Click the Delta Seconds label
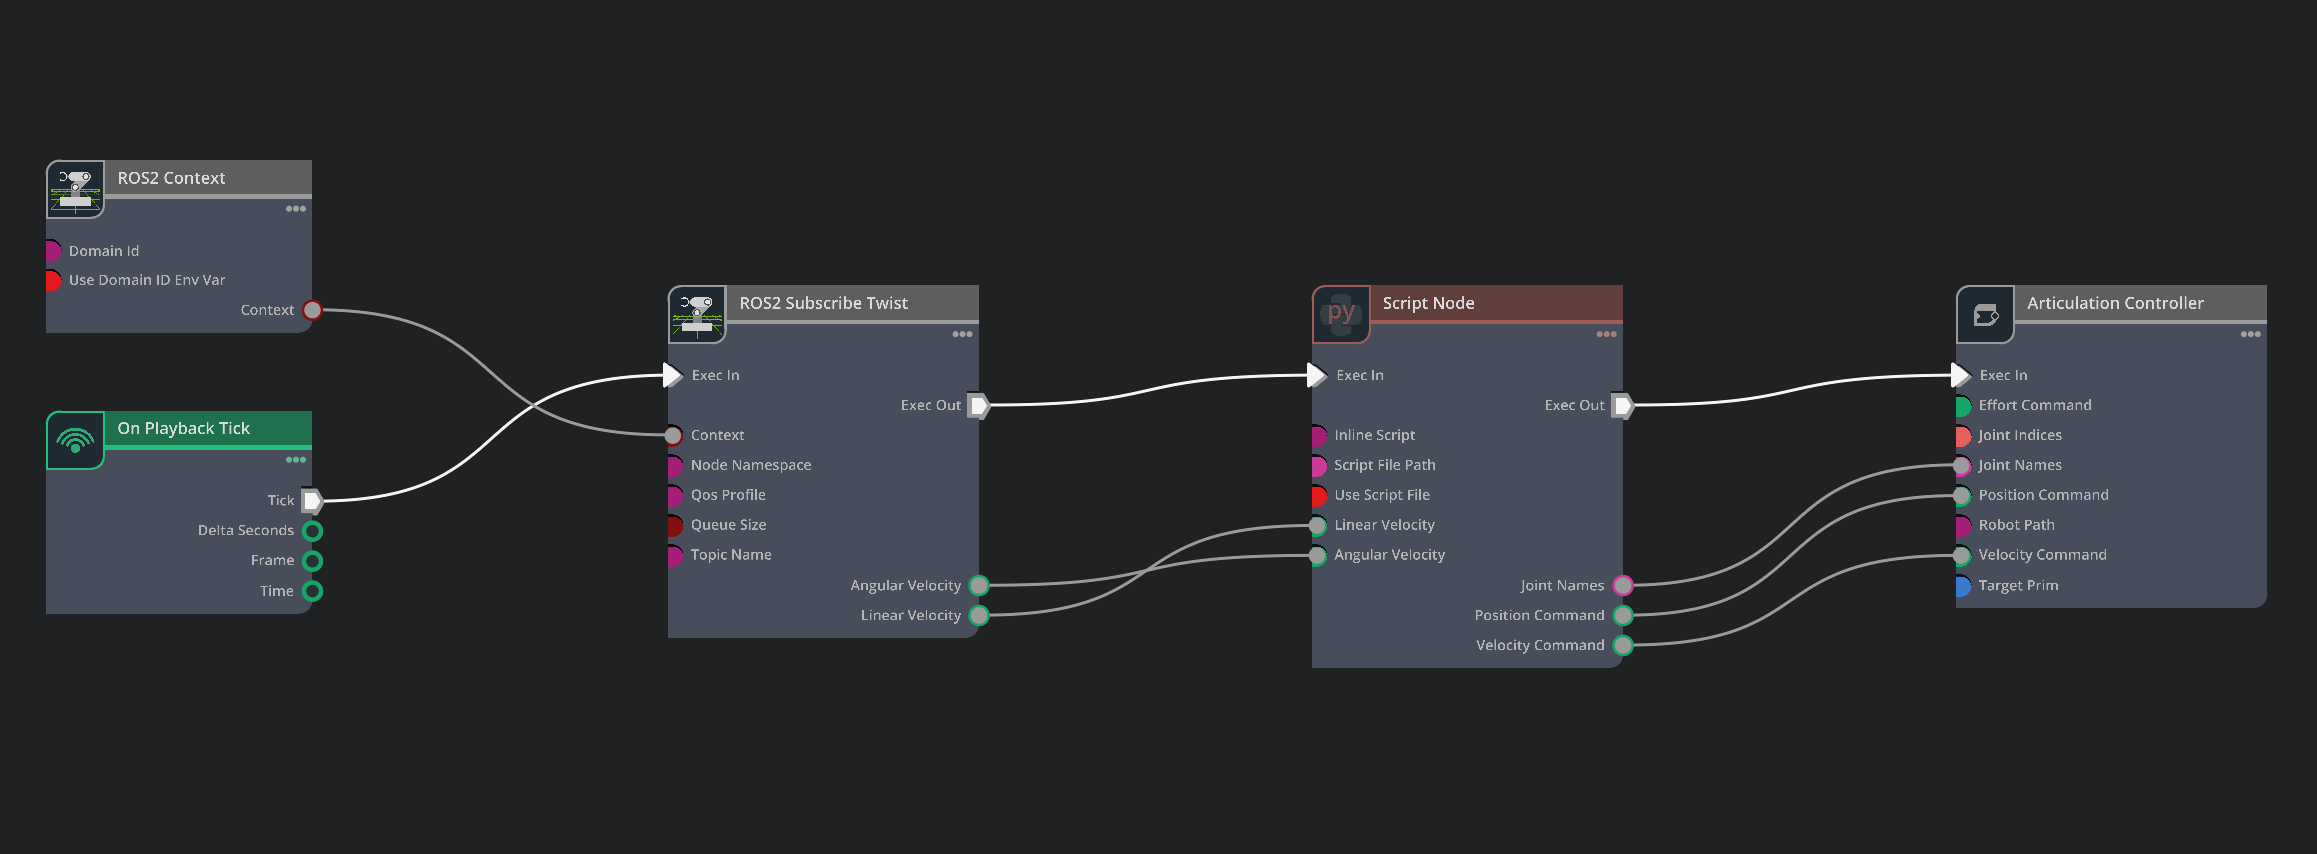The width and height of the screenshot is (2317, 854). pyautogui.click(x=245, y=530)
